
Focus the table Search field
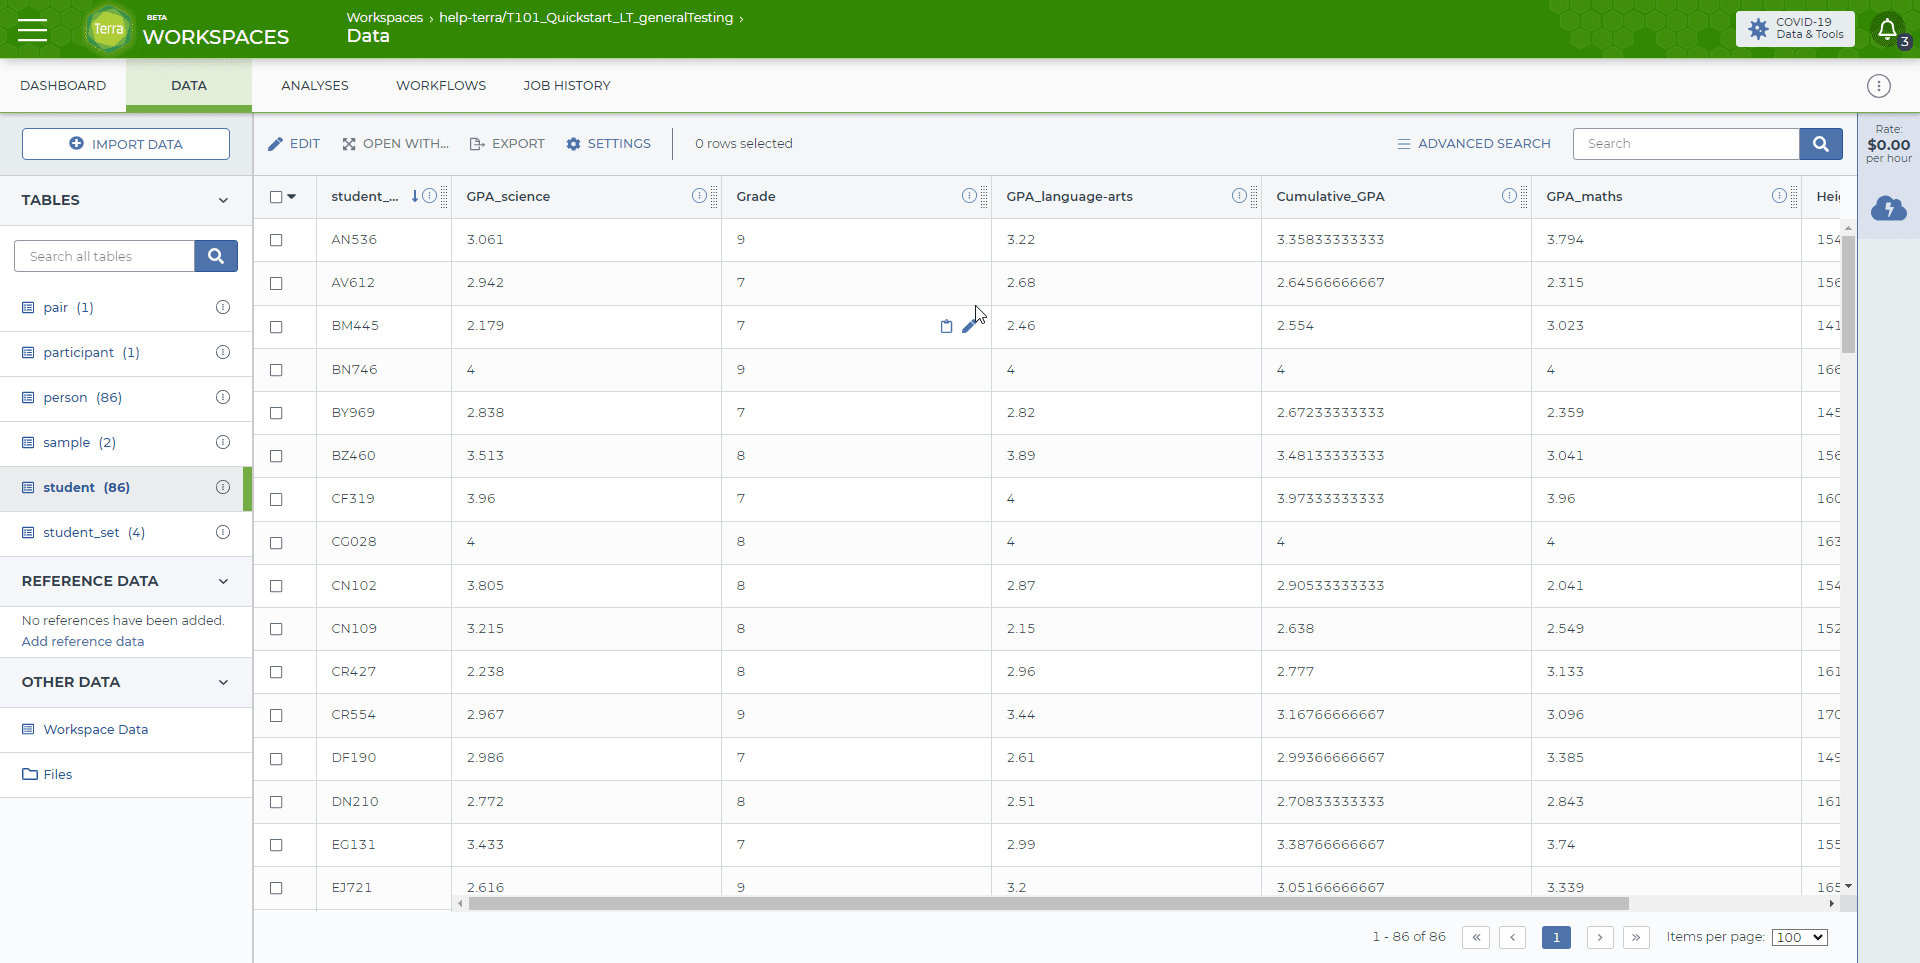coord(1686,144)
